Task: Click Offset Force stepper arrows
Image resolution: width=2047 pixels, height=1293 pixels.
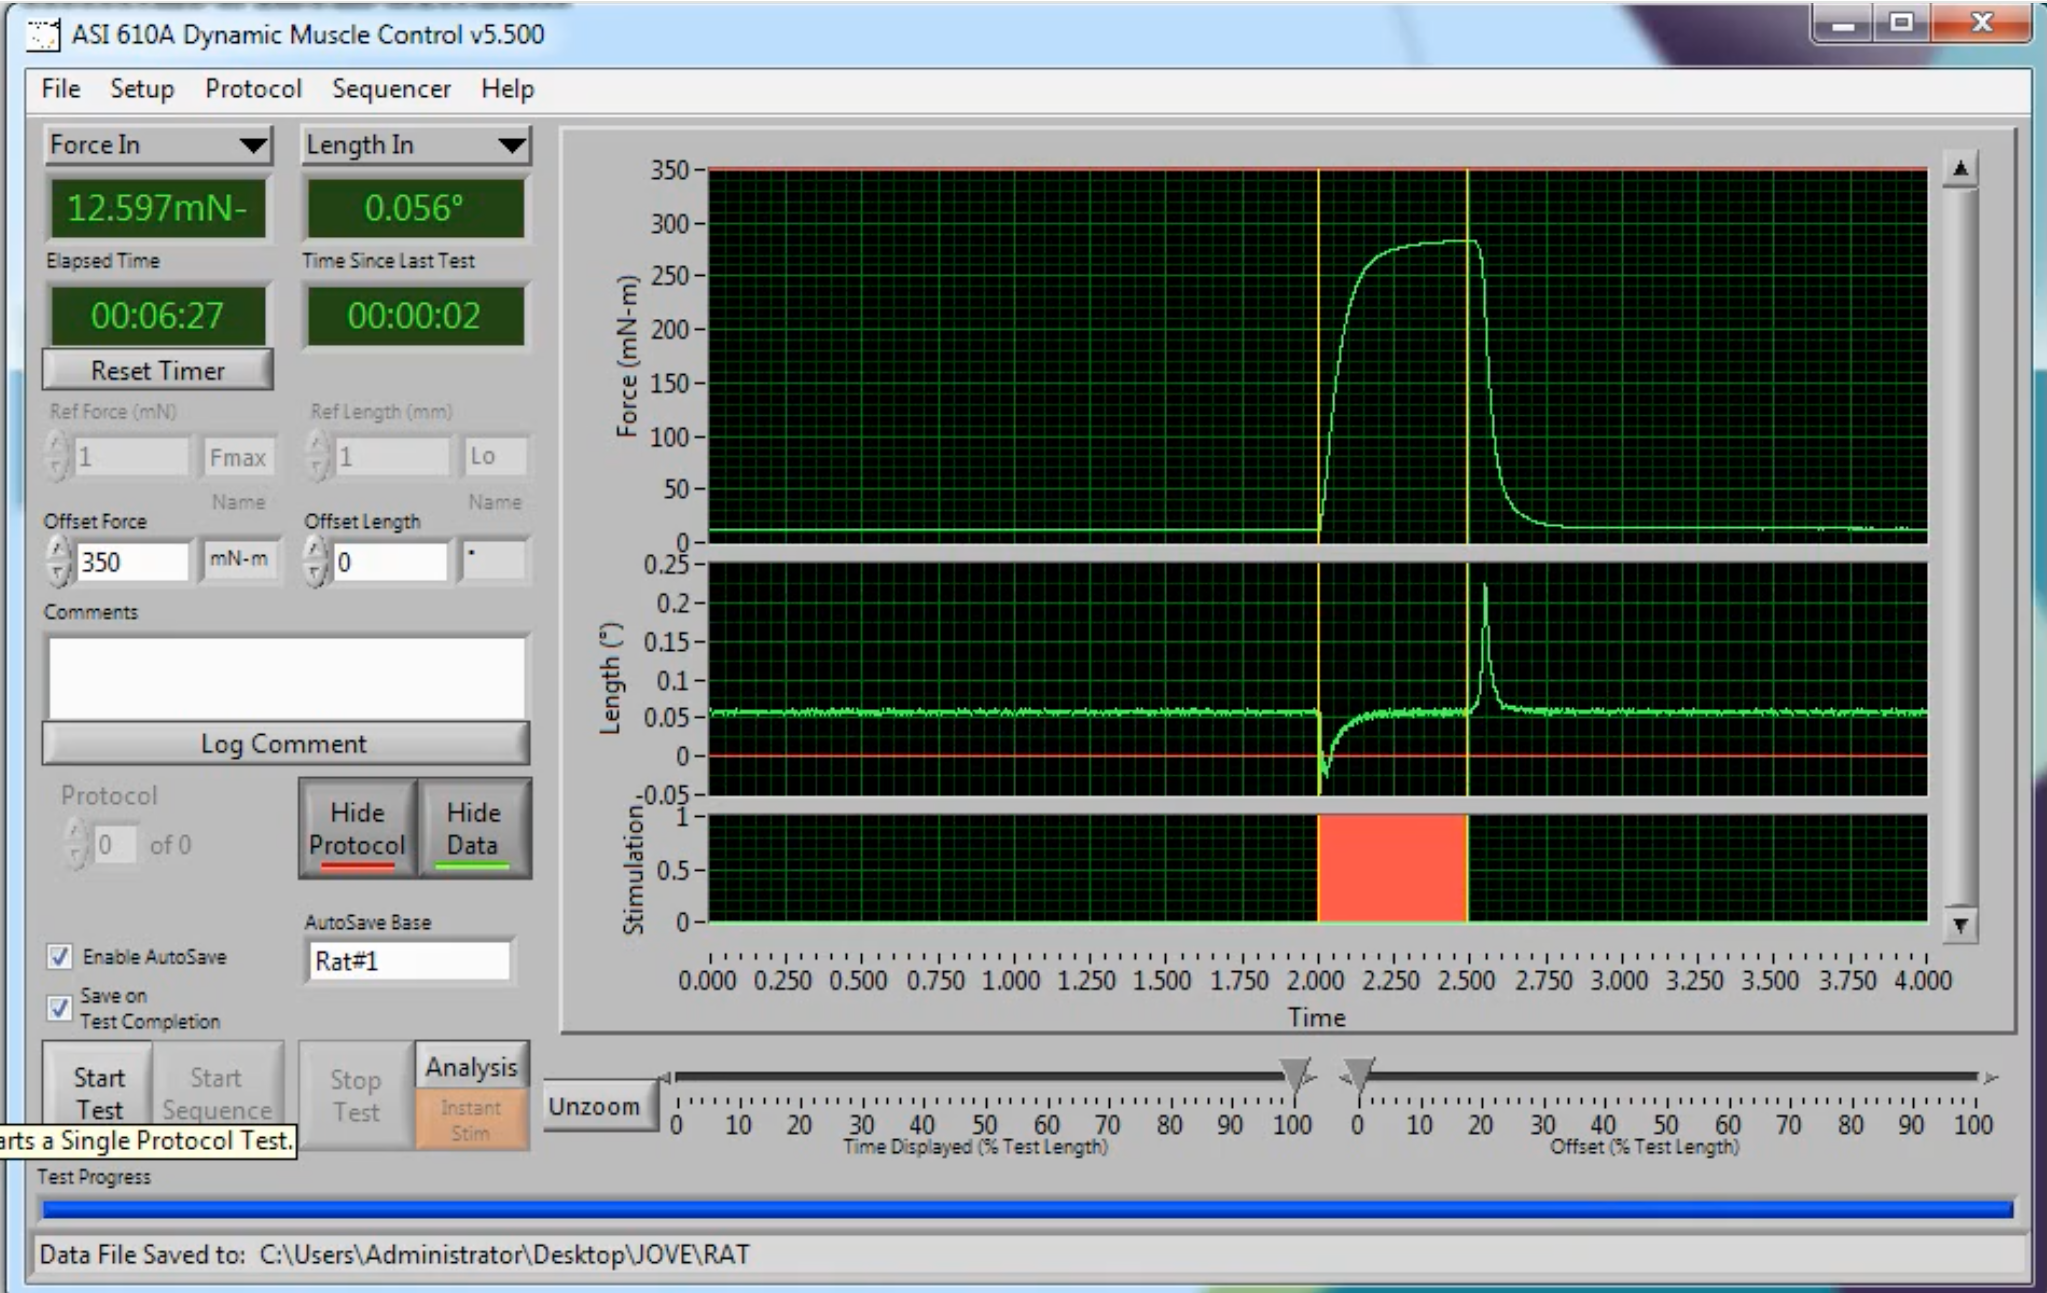Action: [x=59, y=561]
